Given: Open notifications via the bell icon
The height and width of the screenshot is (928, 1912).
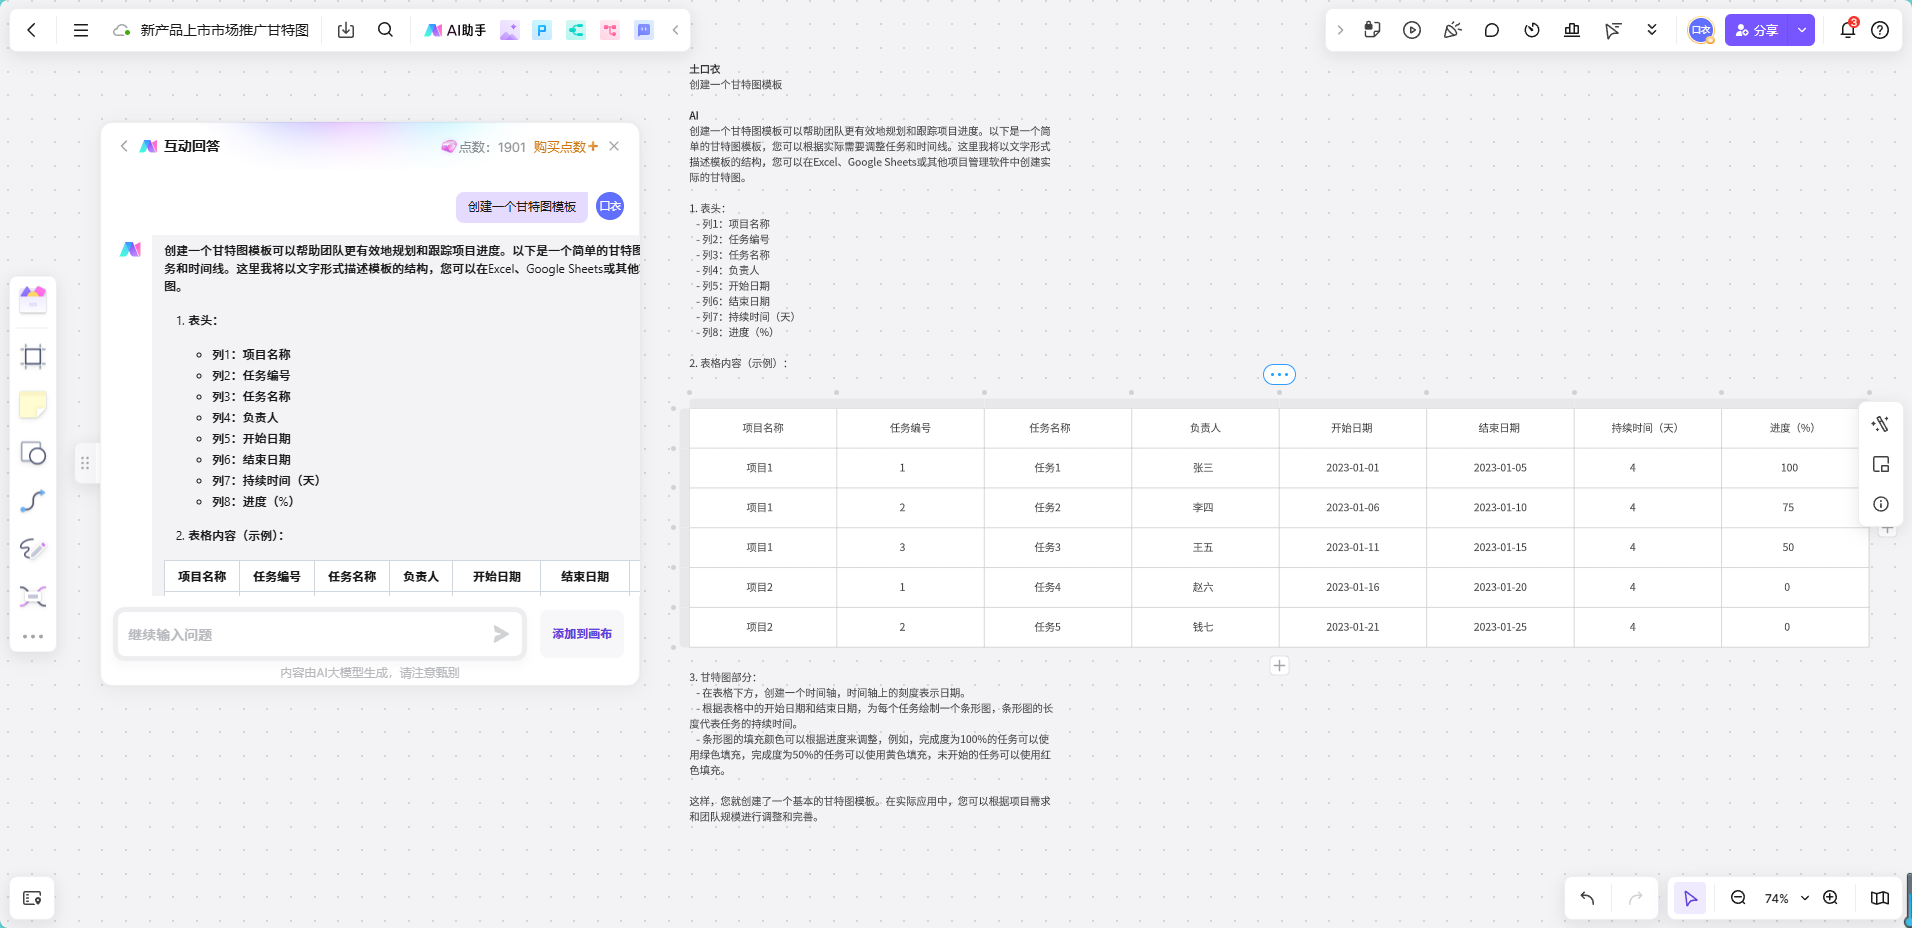Looking at the screenshot, I should [1848, 30].
